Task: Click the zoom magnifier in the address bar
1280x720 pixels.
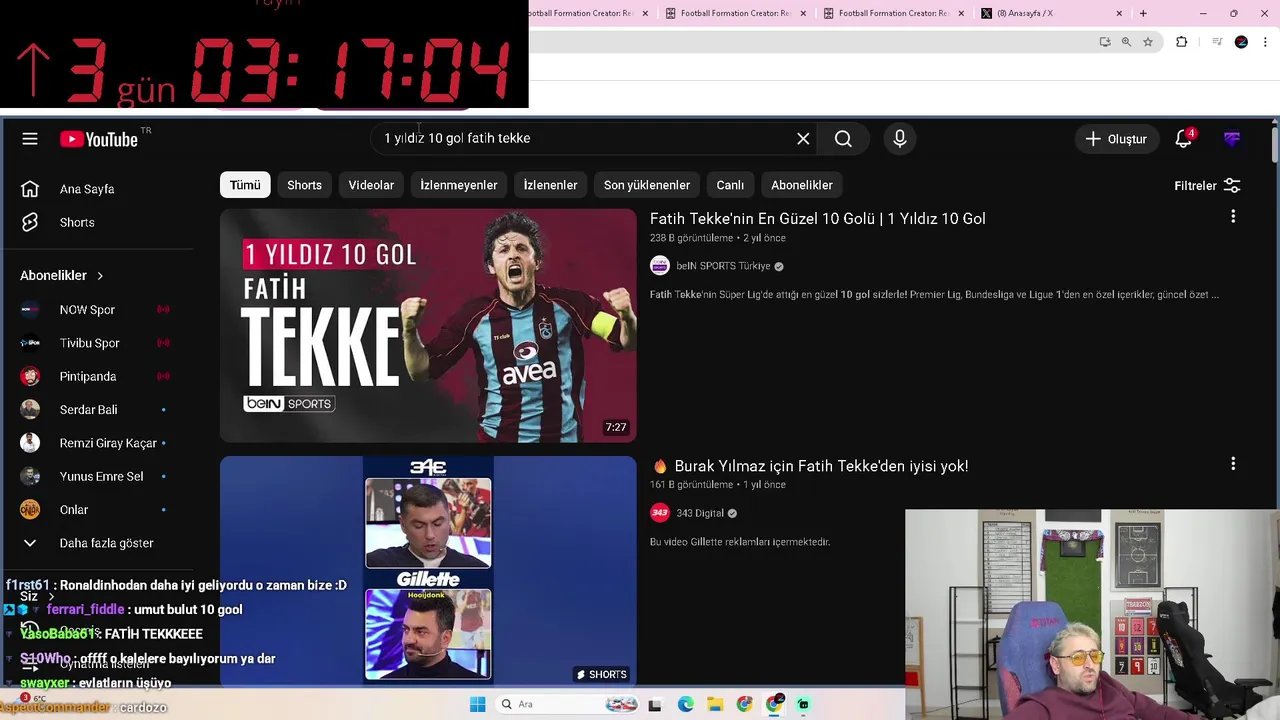Action: coord(1126,42)
